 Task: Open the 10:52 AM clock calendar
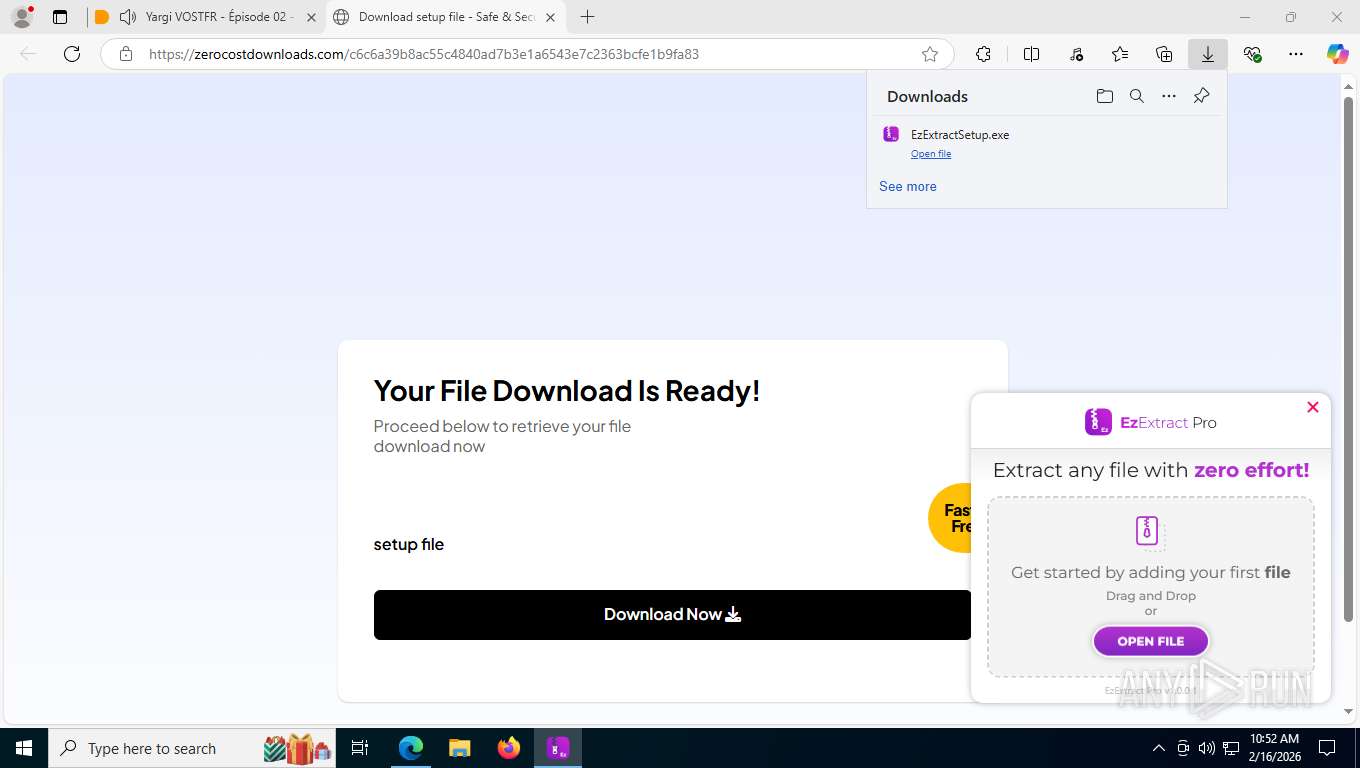click(x=1274, y=748)
